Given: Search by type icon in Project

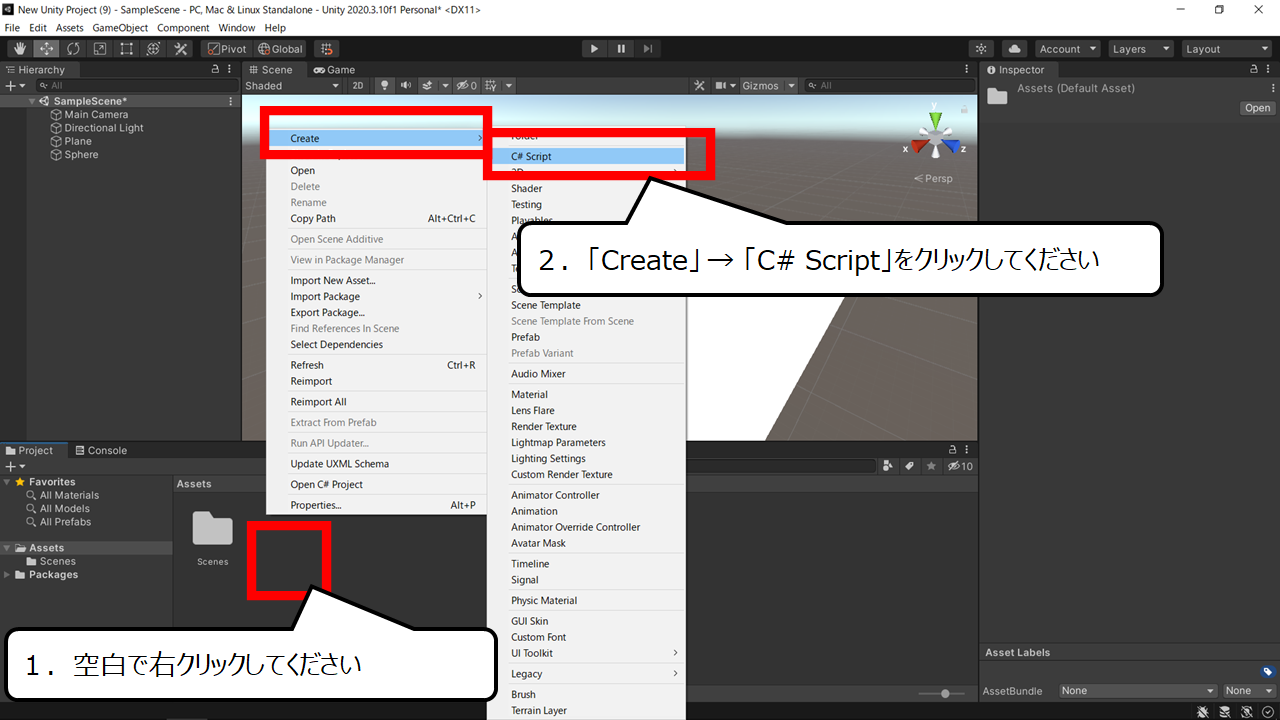Looking at the screenshot, I should tap(888, 466).
